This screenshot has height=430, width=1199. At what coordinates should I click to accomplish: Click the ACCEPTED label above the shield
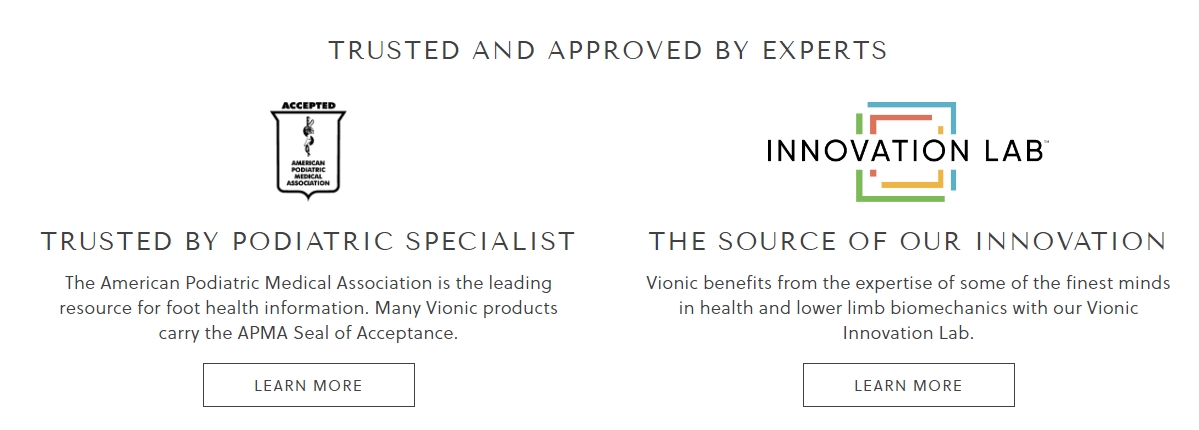point(308,106)
